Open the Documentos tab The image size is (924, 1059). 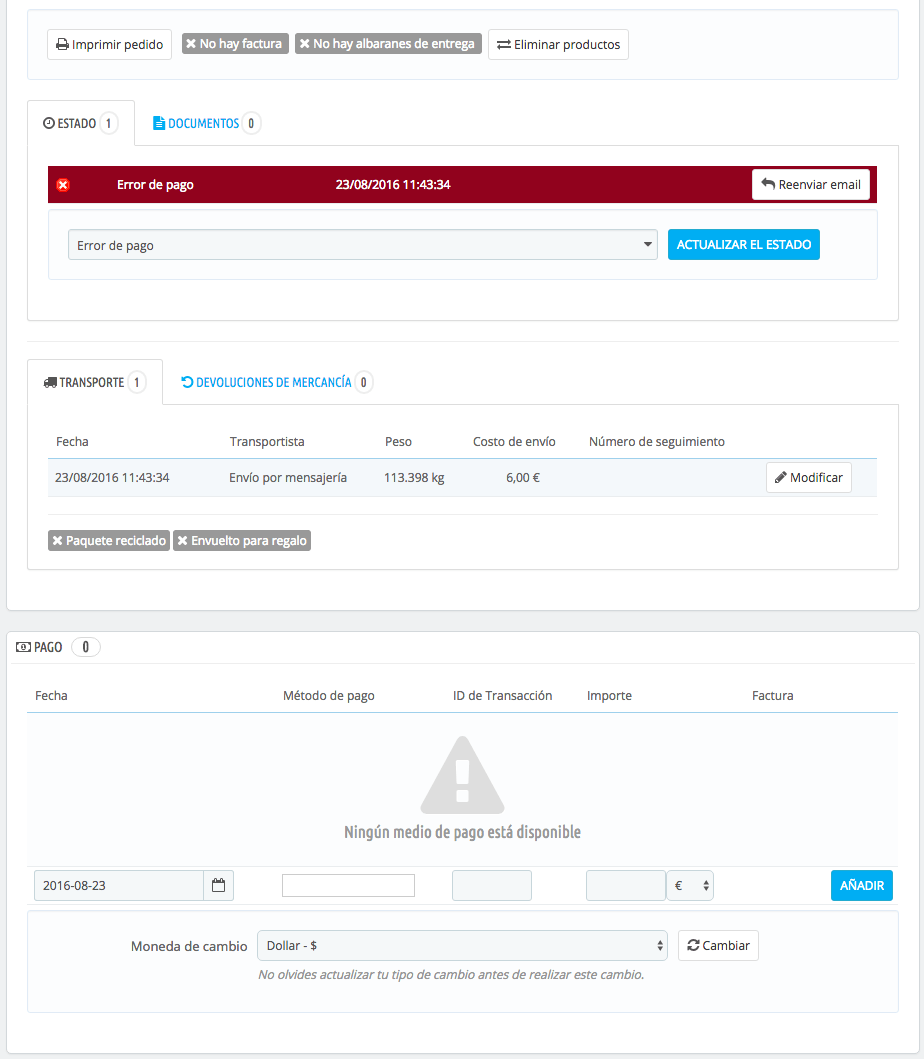point(206,123)
